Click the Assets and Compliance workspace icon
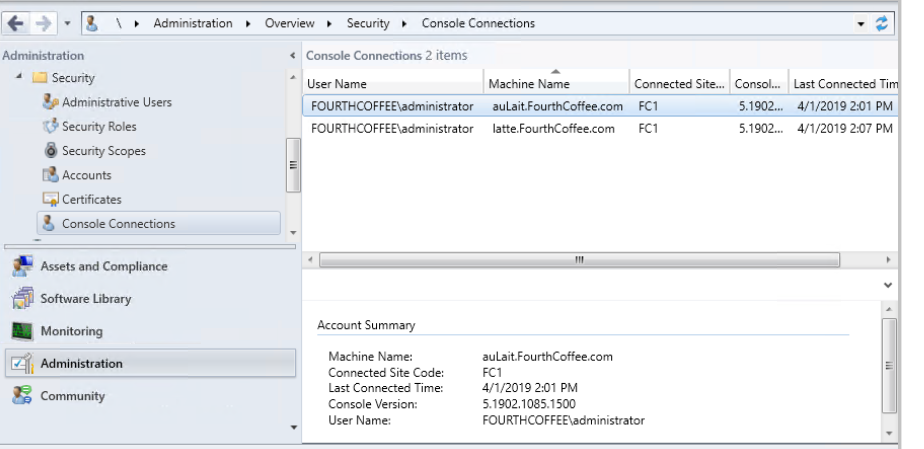924x449 pixels. [x=22, y=266]
